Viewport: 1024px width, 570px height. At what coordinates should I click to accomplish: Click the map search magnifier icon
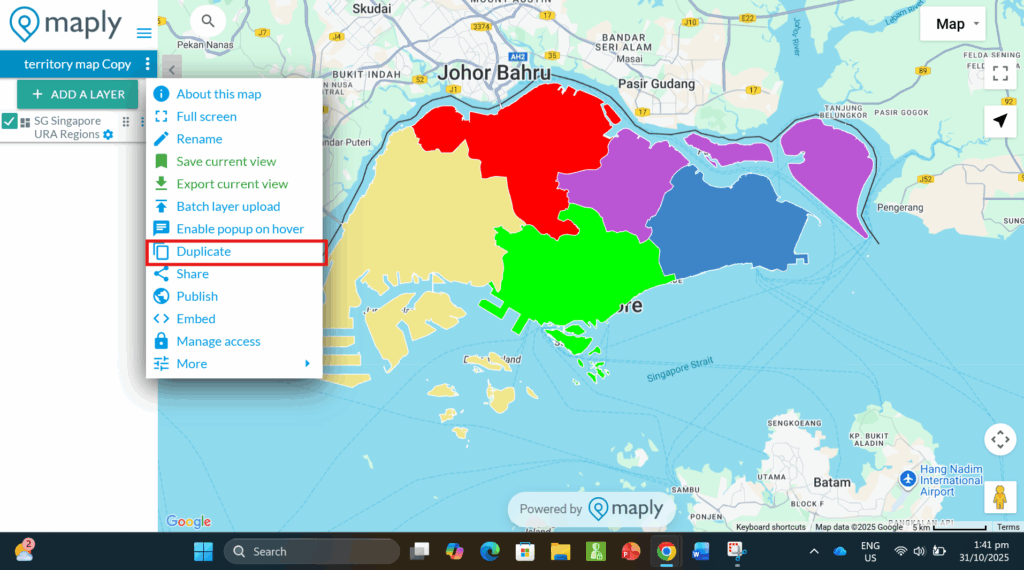207,20
